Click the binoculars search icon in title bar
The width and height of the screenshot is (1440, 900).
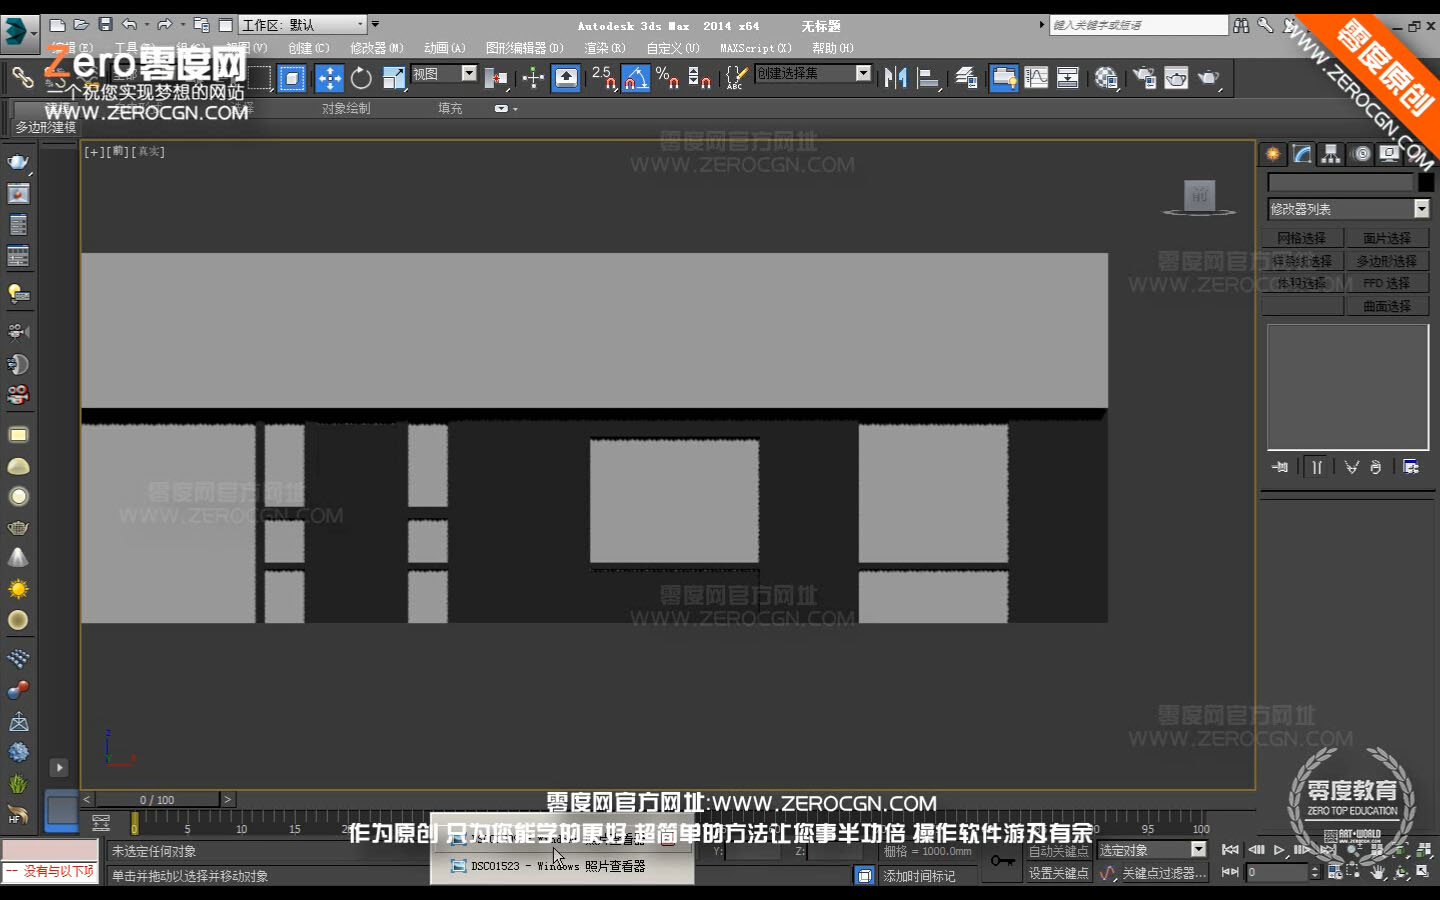(x=1241, y=26)
